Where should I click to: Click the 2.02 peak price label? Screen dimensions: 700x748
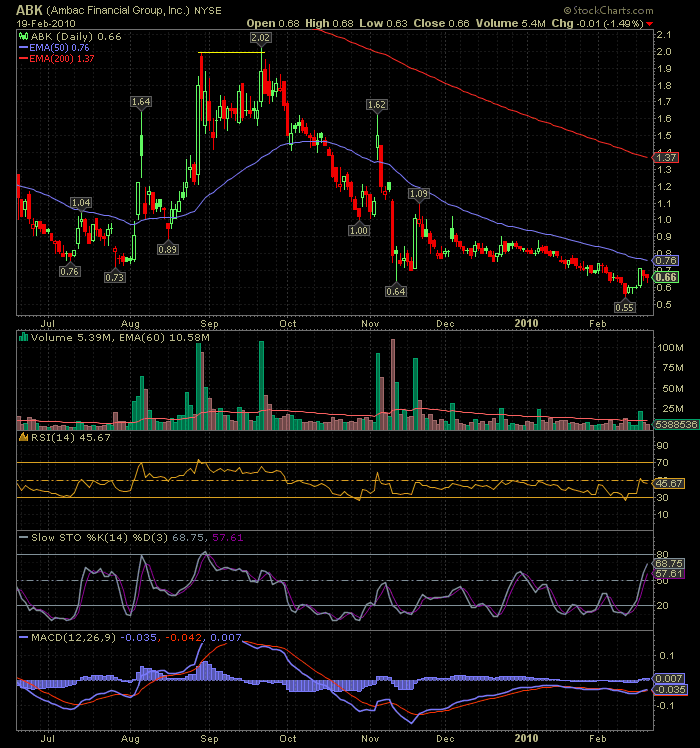[261, 38]
